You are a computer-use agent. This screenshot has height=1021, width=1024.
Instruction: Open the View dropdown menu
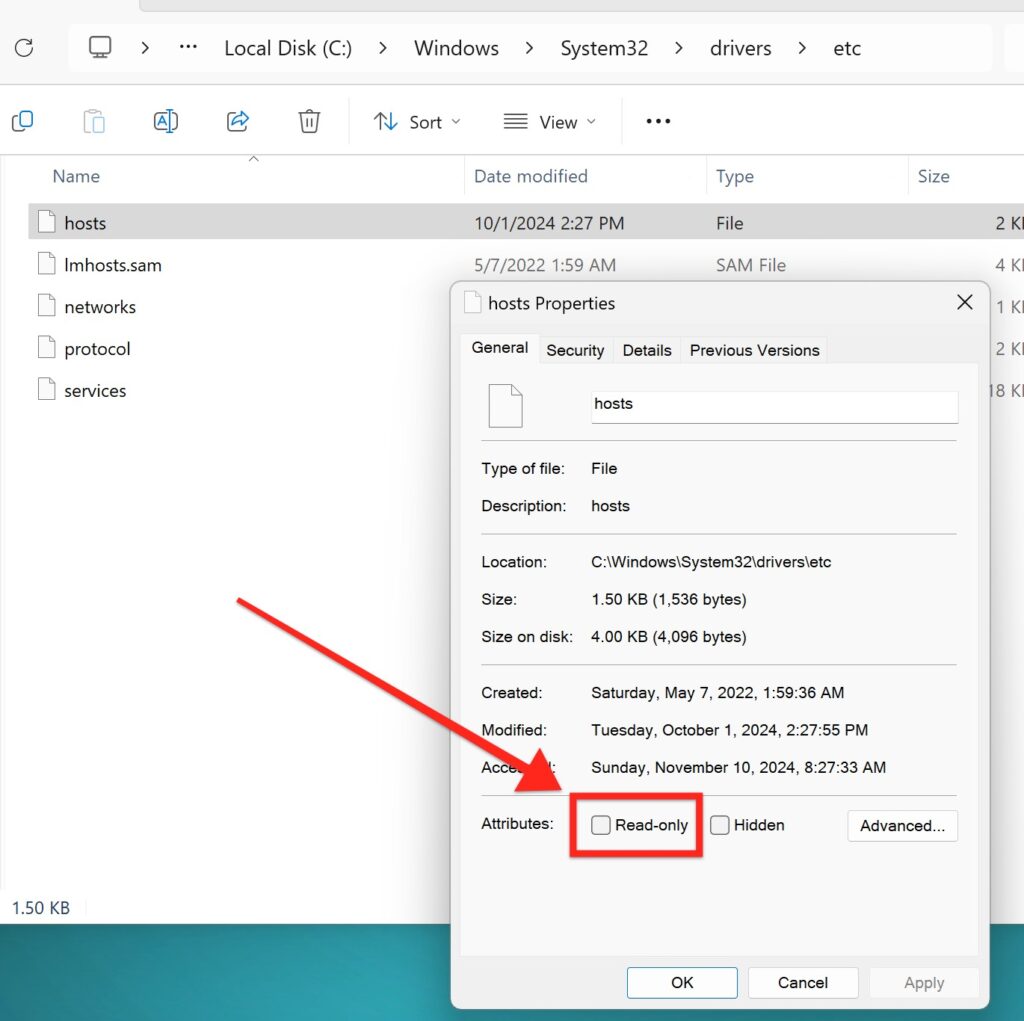point(550,122)
